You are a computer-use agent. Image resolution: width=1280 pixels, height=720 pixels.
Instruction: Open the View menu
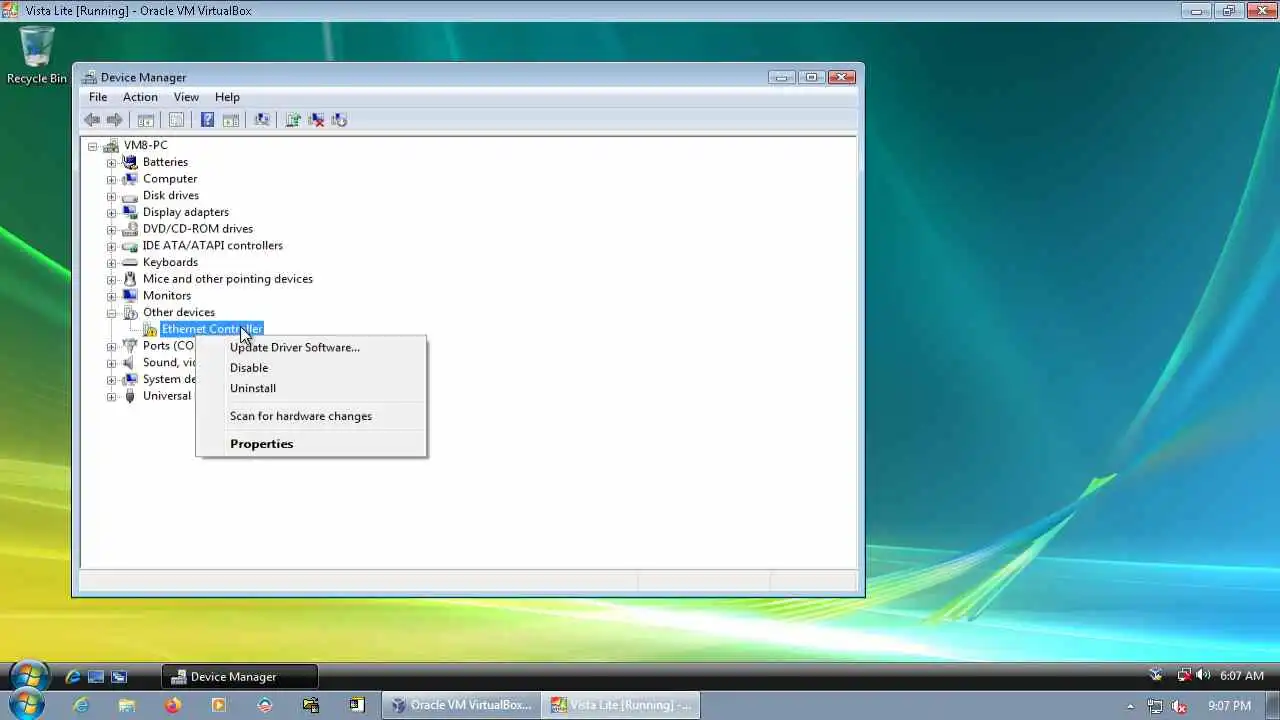[x=186, y=97]
